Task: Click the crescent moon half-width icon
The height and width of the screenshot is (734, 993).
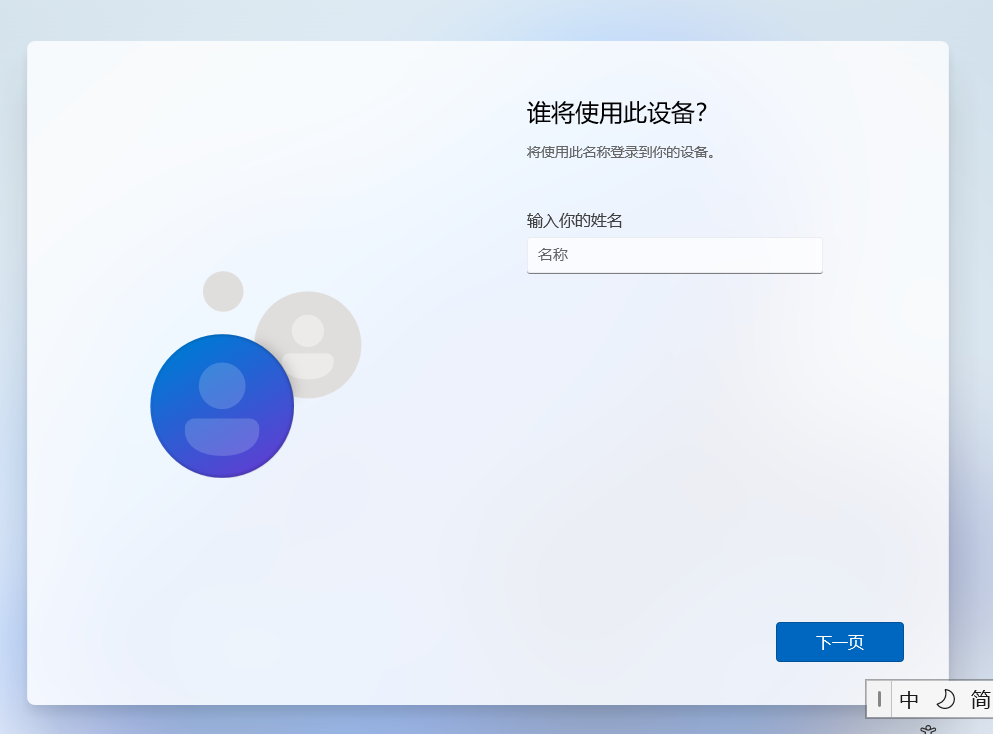Action: pyautogui.click(x=946, y=699)
